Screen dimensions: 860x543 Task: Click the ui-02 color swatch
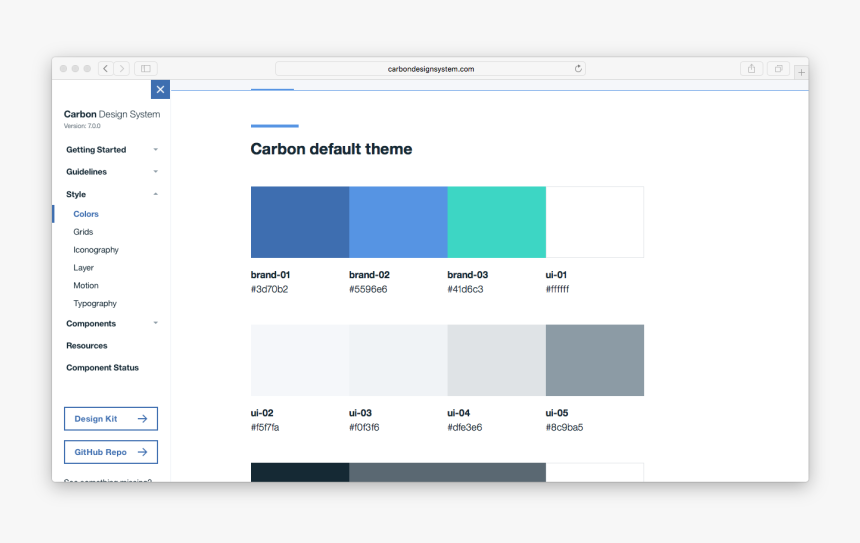(300, 360)
